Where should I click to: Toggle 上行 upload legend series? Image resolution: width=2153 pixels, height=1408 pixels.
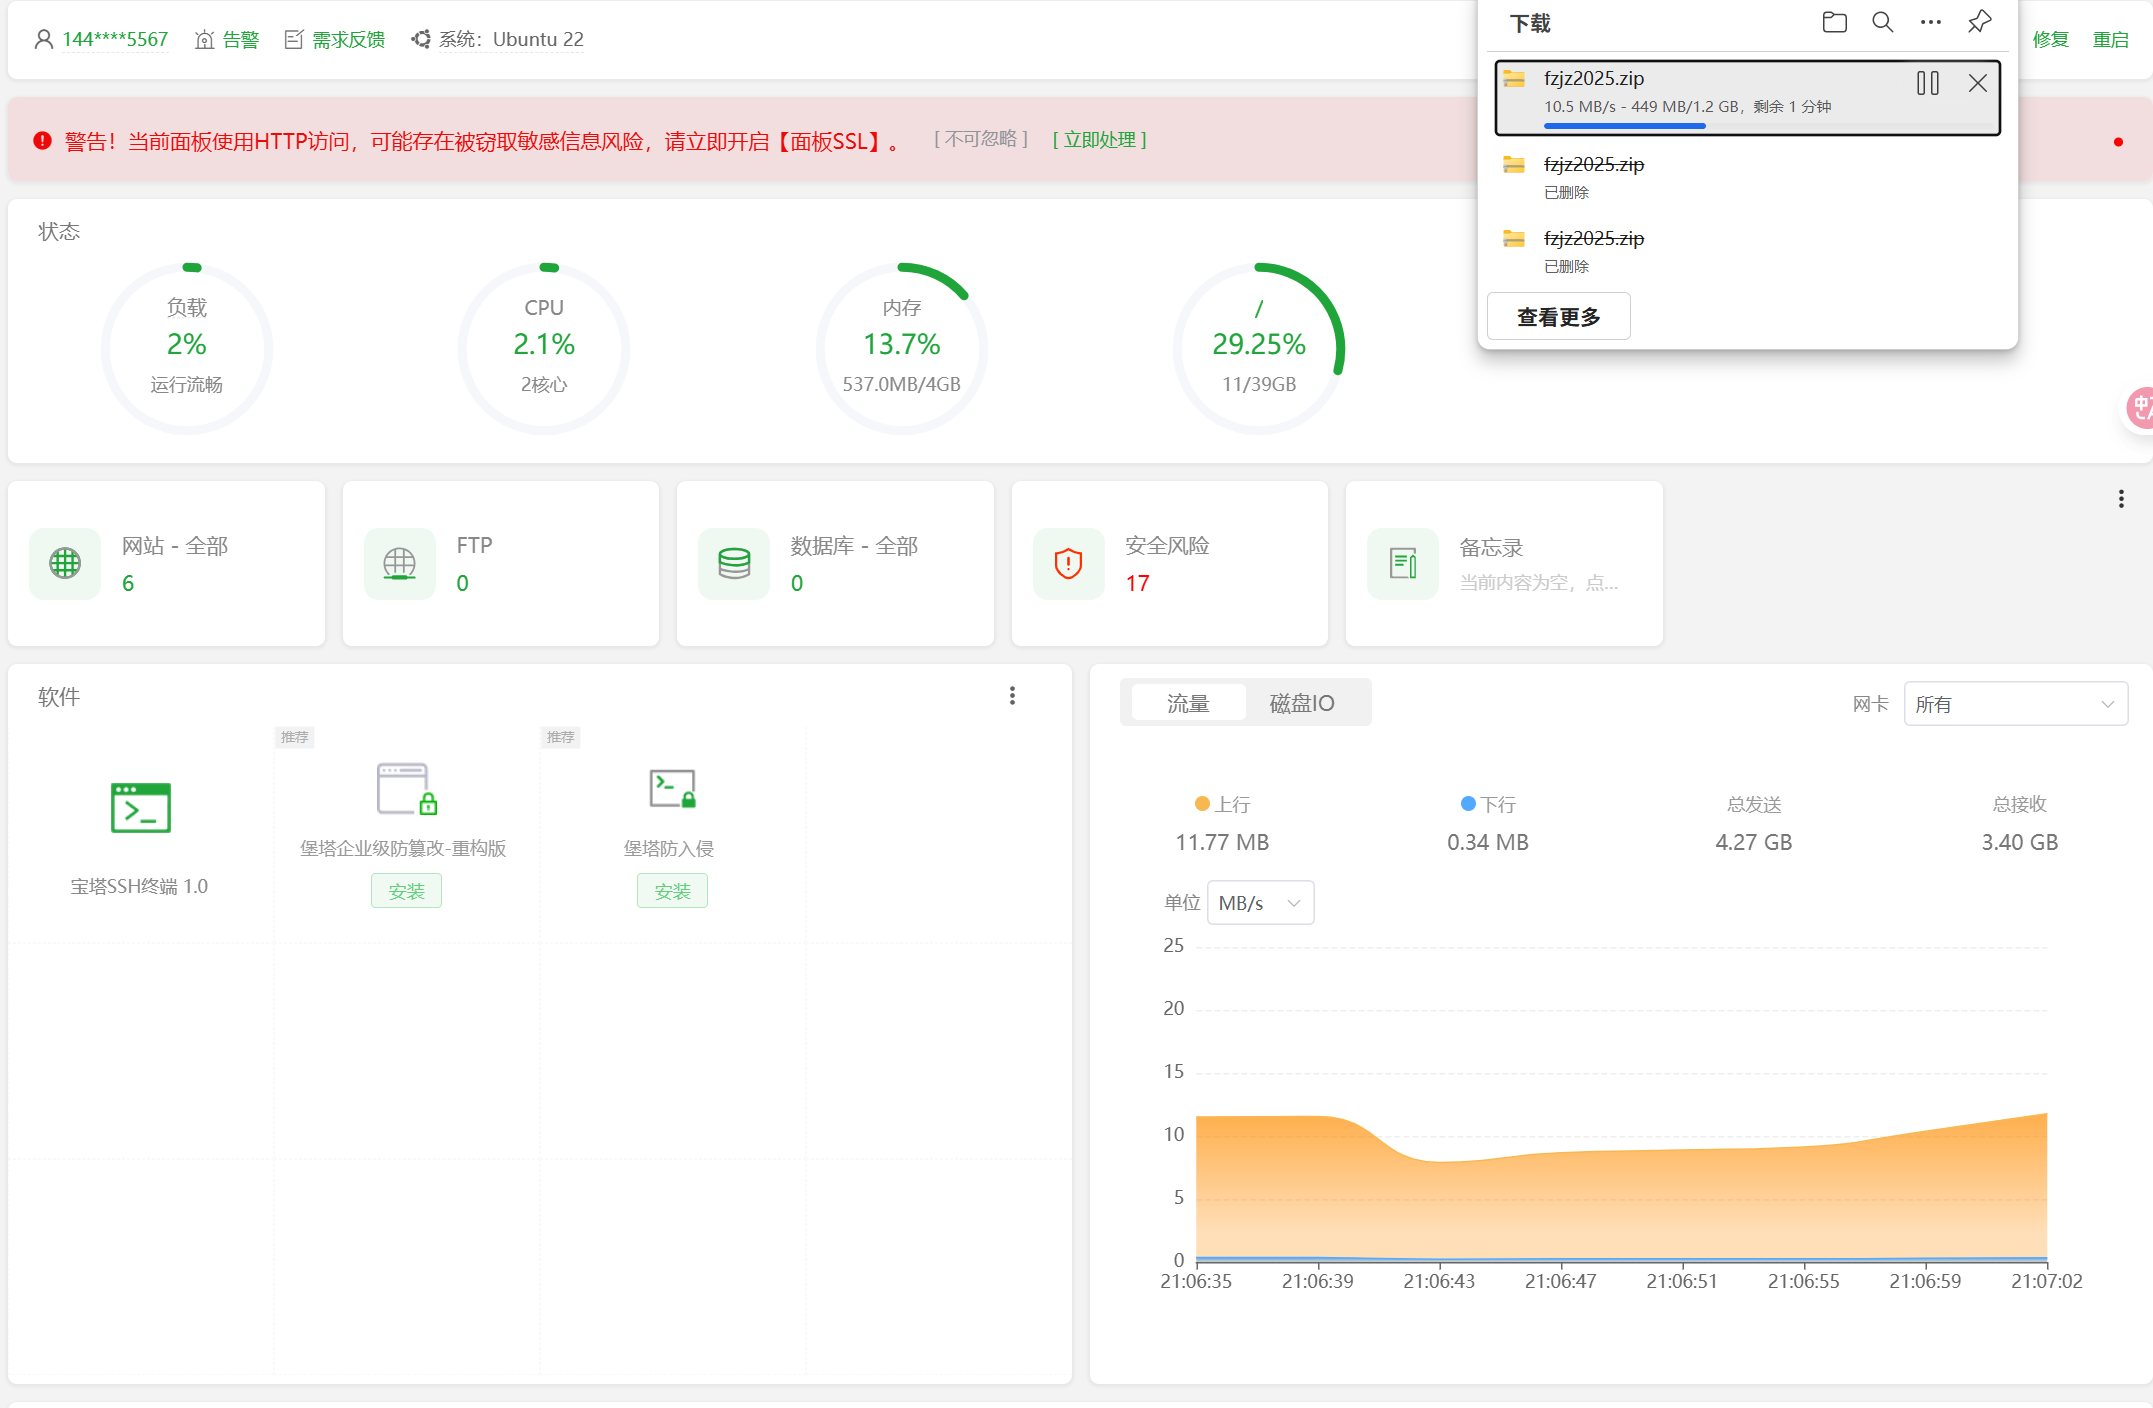pyautogui.click(x=1222, y=804)
